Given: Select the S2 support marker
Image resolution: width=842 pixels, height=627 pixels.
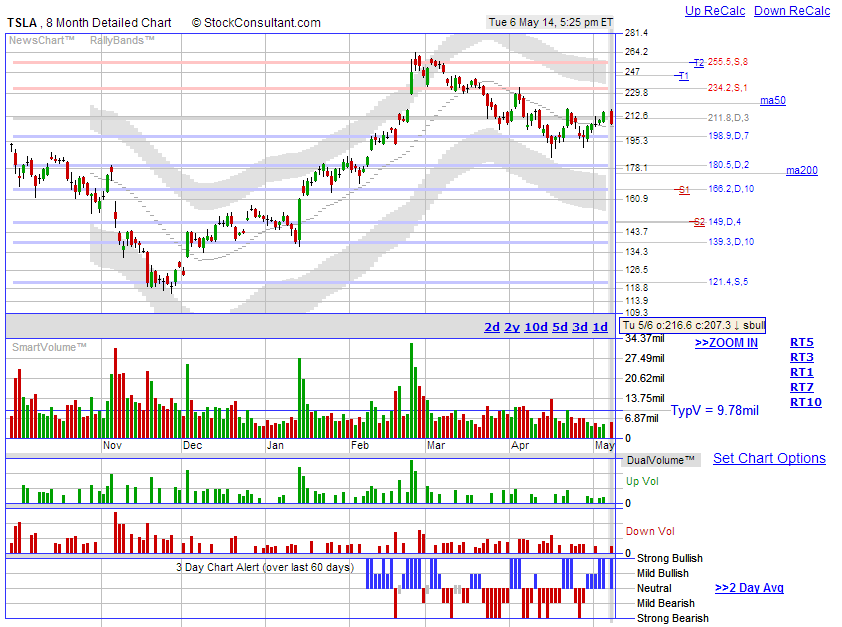Looking at the screenshot, I should pyautogui.click(x=699, y=222).
